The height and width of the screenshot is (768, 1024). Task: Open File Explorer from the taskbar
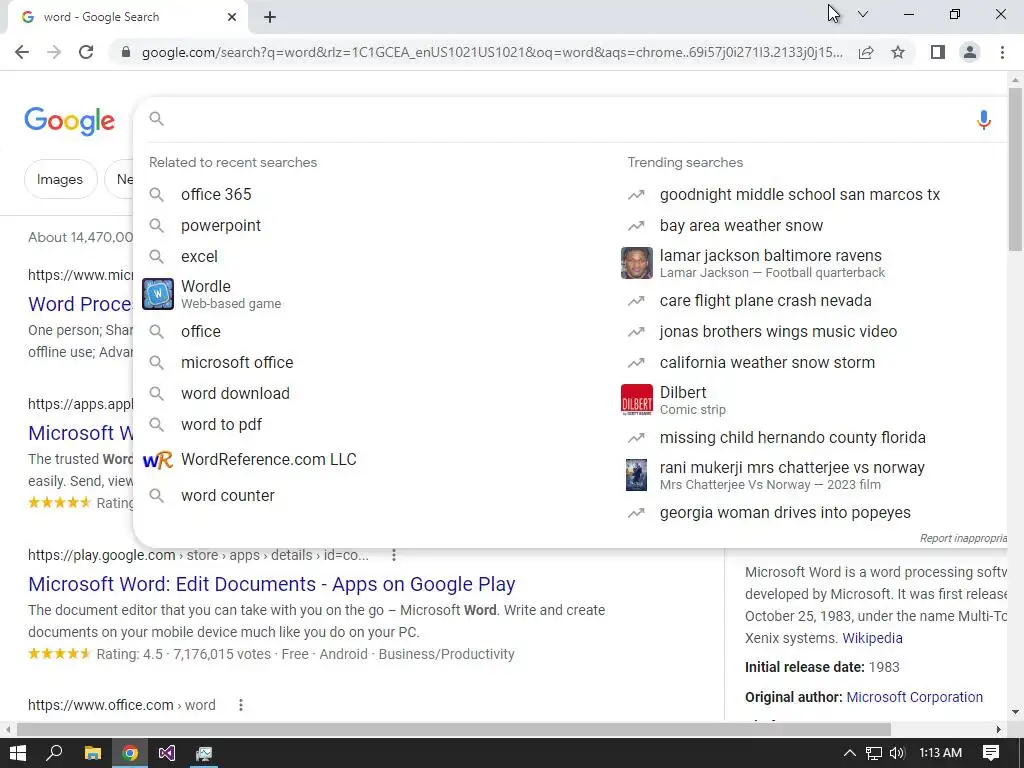pos(93,753)
